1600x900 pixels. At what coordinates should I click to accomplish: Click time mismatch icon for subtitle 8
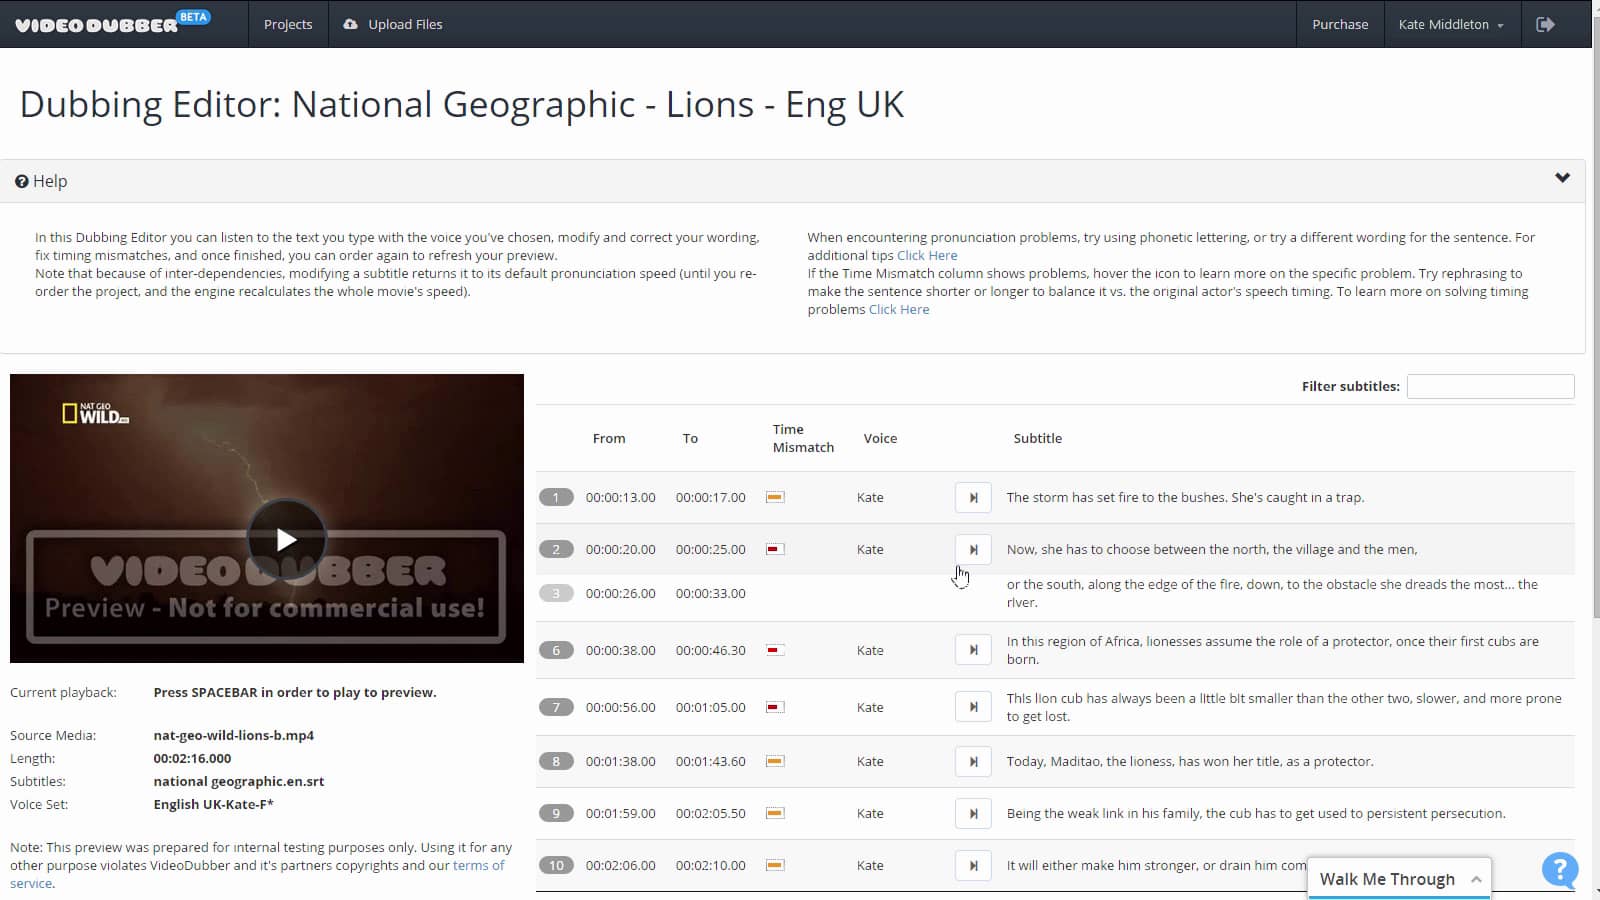click(x=775, y=761)
